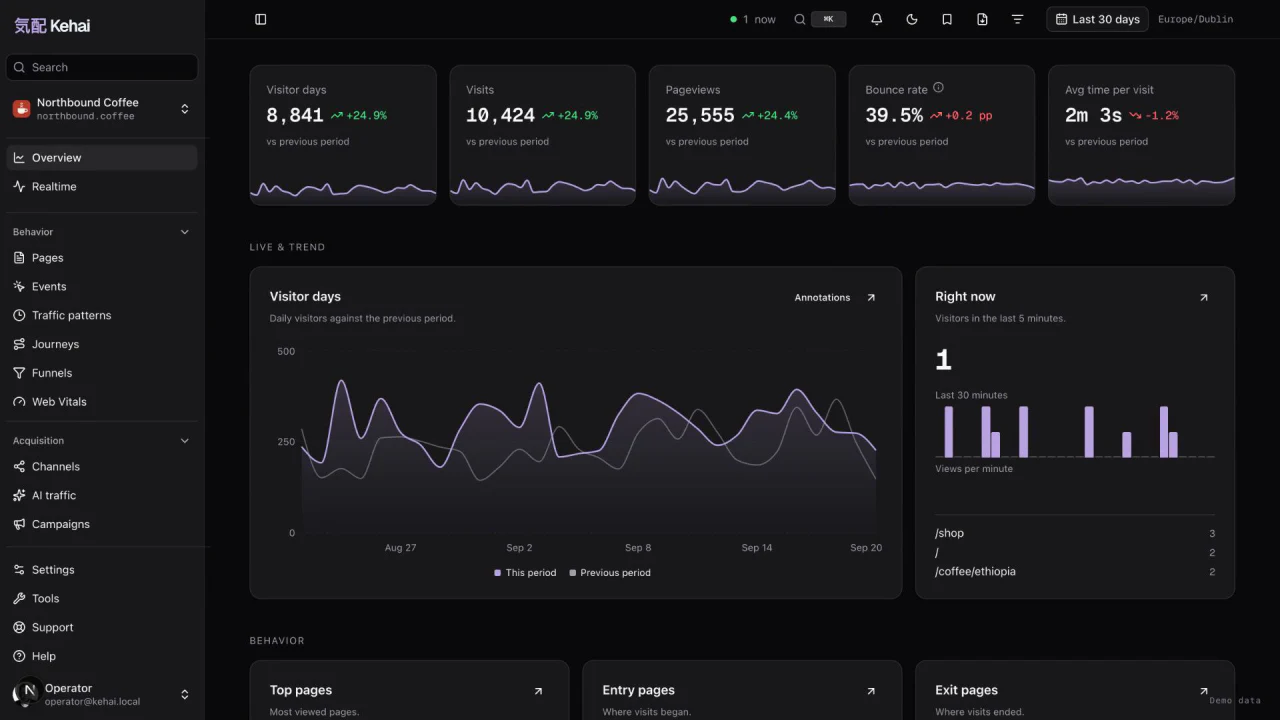Open the Last 30 days date picker
The image size is (1280, 720).
(1097, 19)
